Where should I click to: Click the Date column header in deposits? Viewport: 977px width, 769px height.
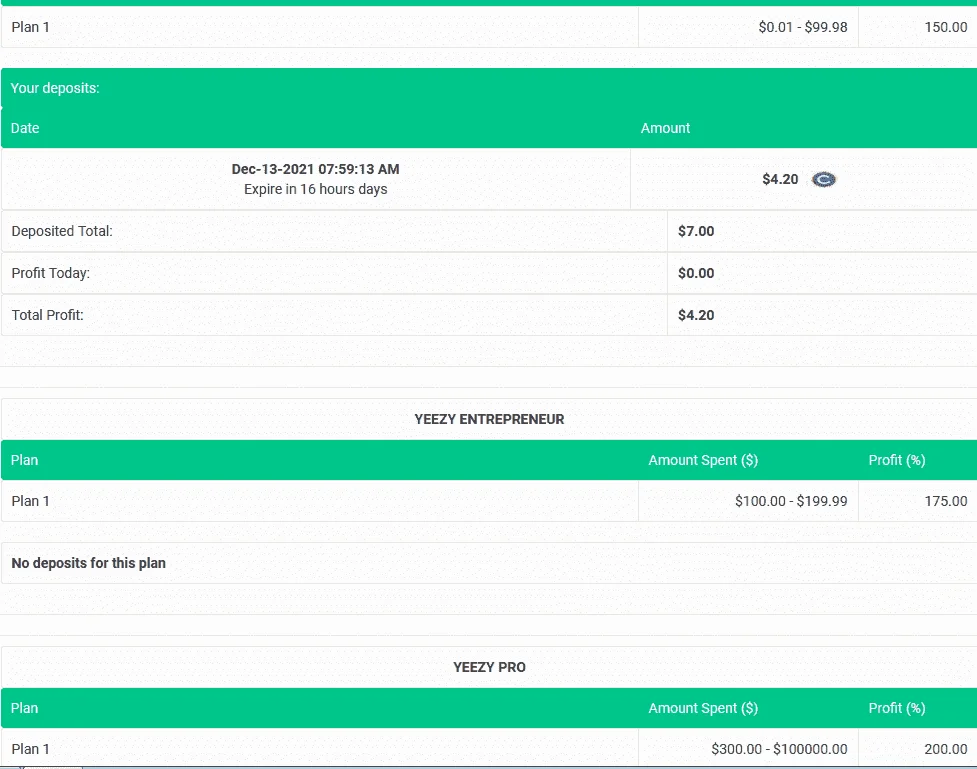25,128
